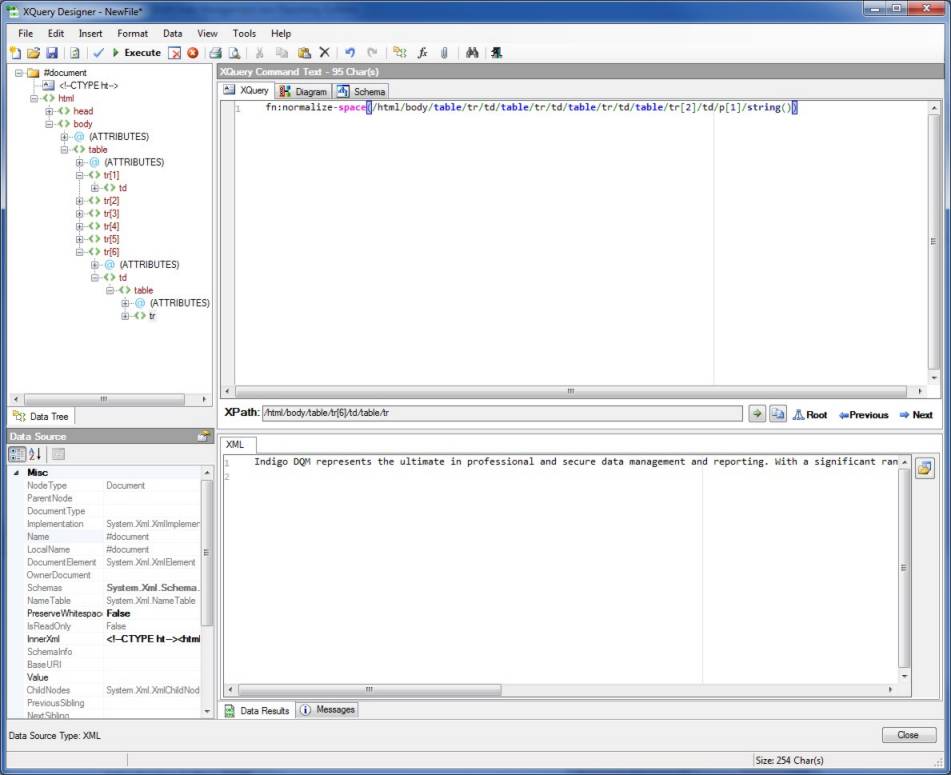Click the Paste clipboard icon

click(x=304, y=53)
